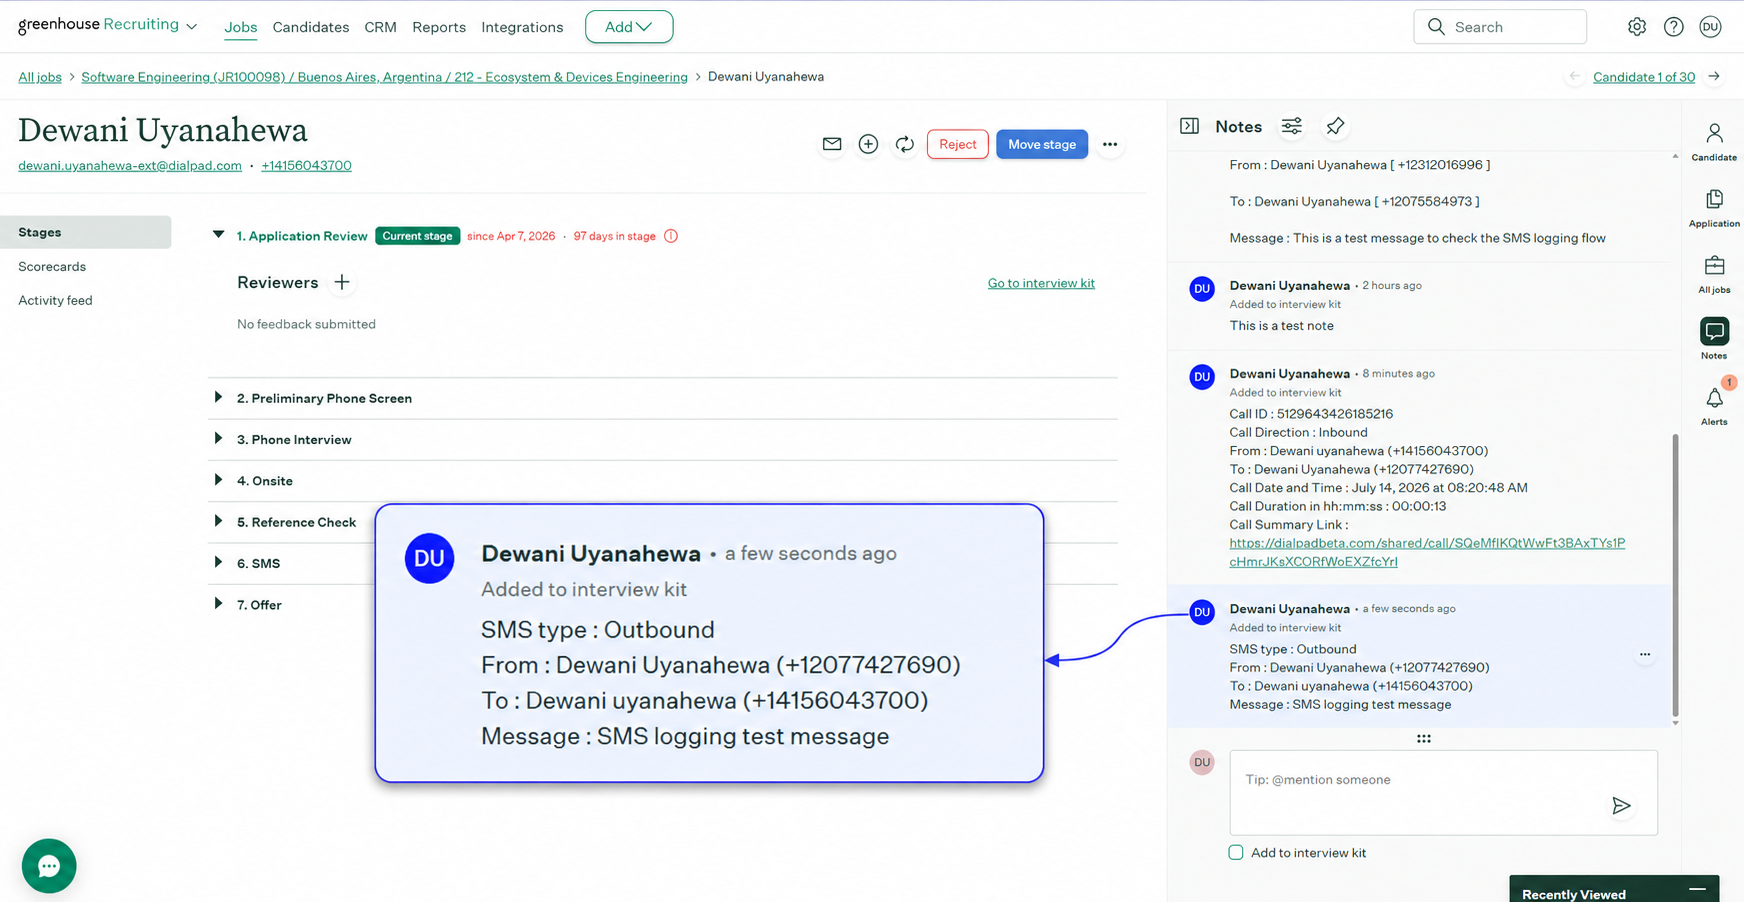Viewport: 1744px width, 902px height.
Task: Check the Add to interview kit checkbox
Action: pos(1236,853)
